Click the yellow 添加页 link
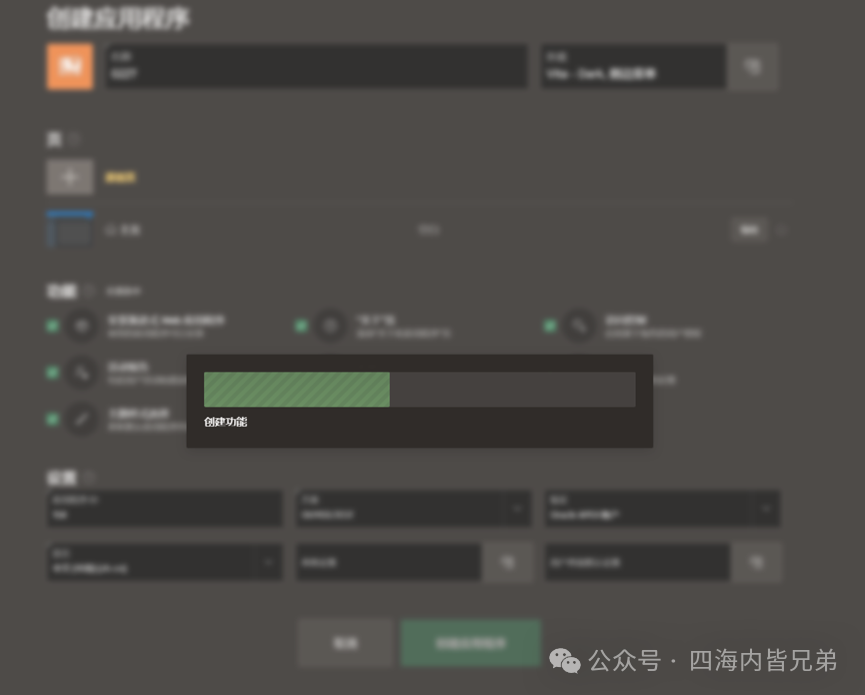 (120, 177)
